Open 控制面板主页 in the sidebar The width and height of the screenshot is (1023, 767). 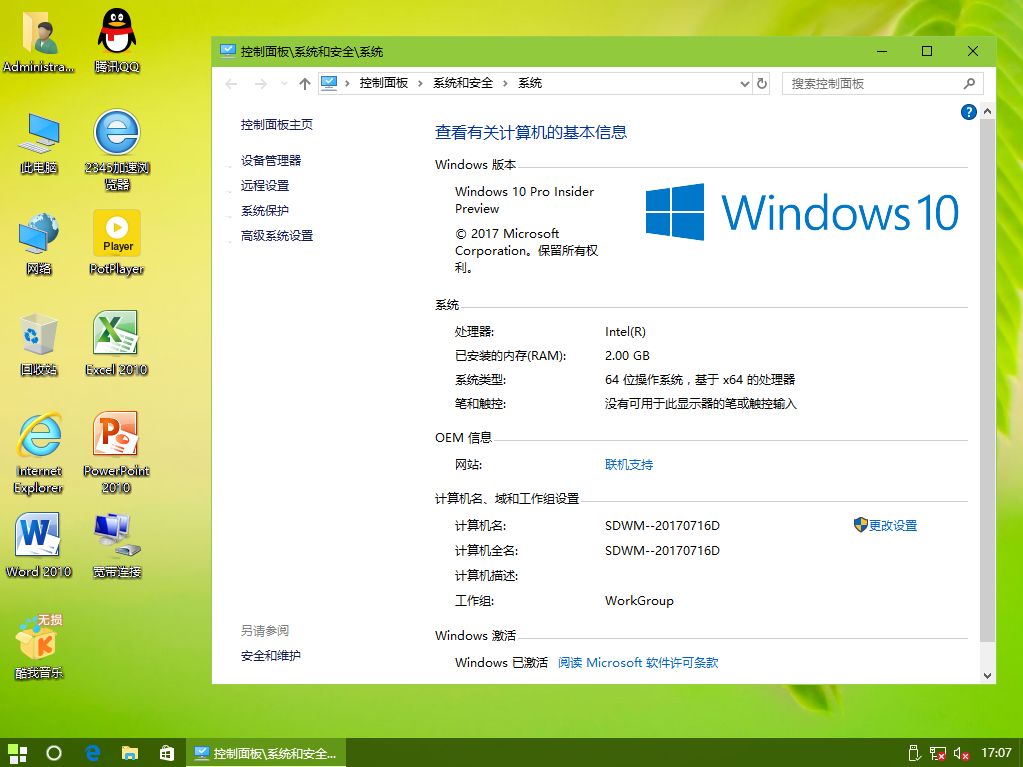(277, 125)
